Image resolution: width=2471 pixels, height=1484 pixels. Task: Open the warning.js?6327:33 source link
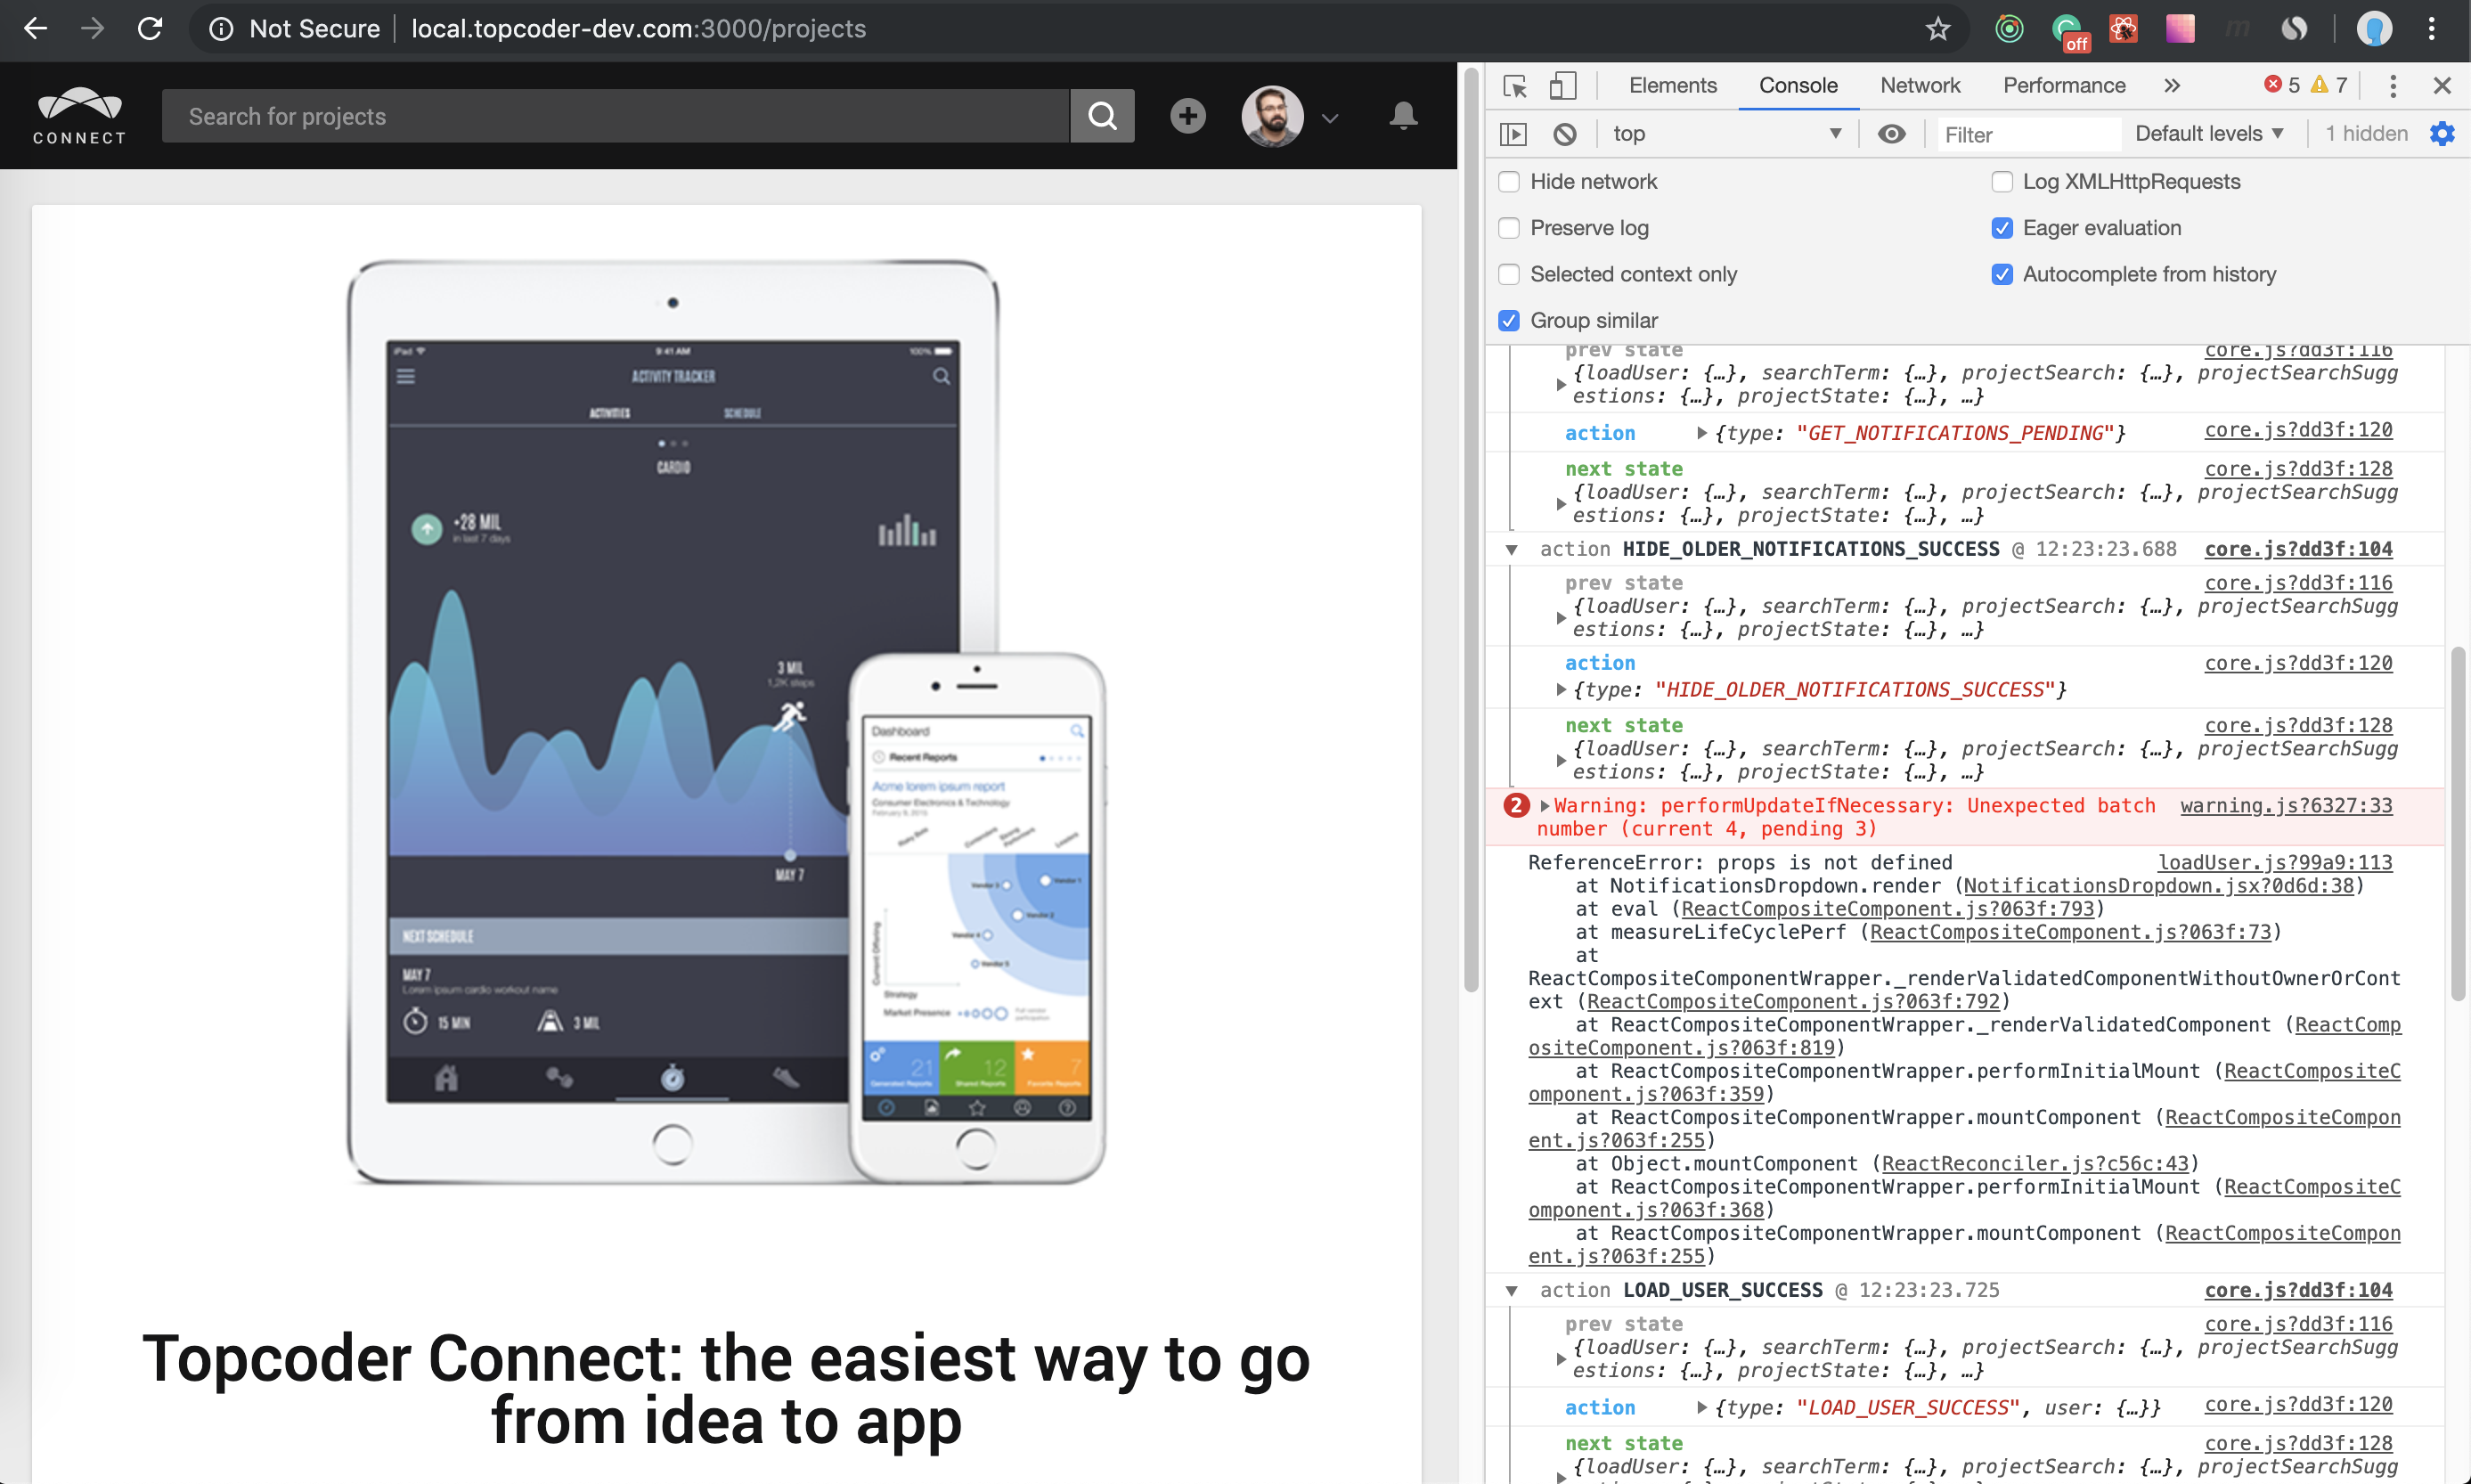[2285, 806]
